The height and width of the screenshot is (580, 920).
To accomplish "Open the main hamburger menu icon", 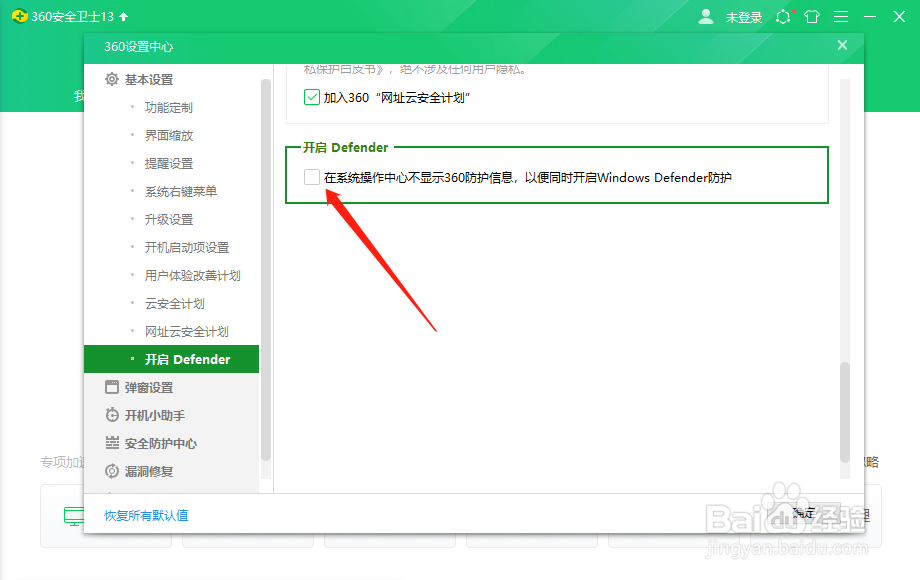I will tap(841, 17).
